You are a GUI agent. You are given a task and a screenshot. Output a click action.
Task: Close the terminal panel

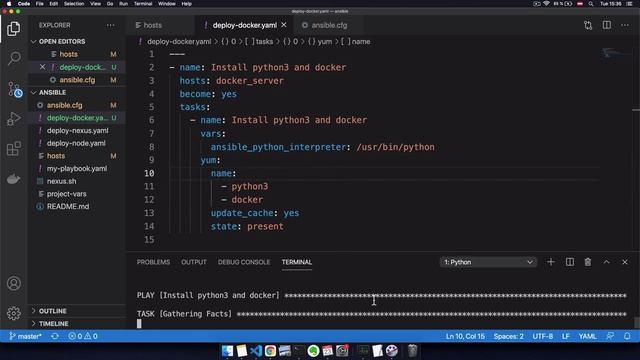pos(625,262)
